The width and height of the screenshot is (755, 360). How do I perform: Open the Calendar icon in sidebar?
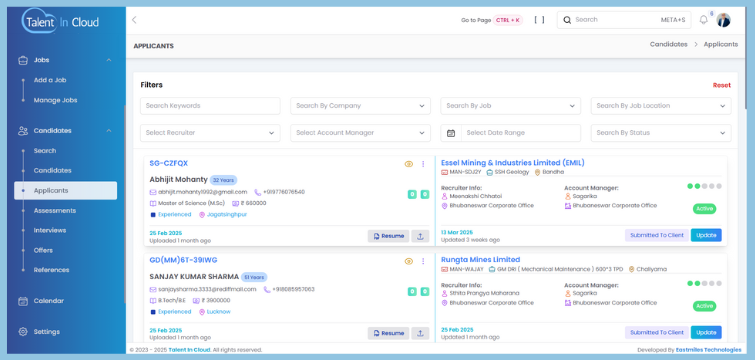pos(23,301)
